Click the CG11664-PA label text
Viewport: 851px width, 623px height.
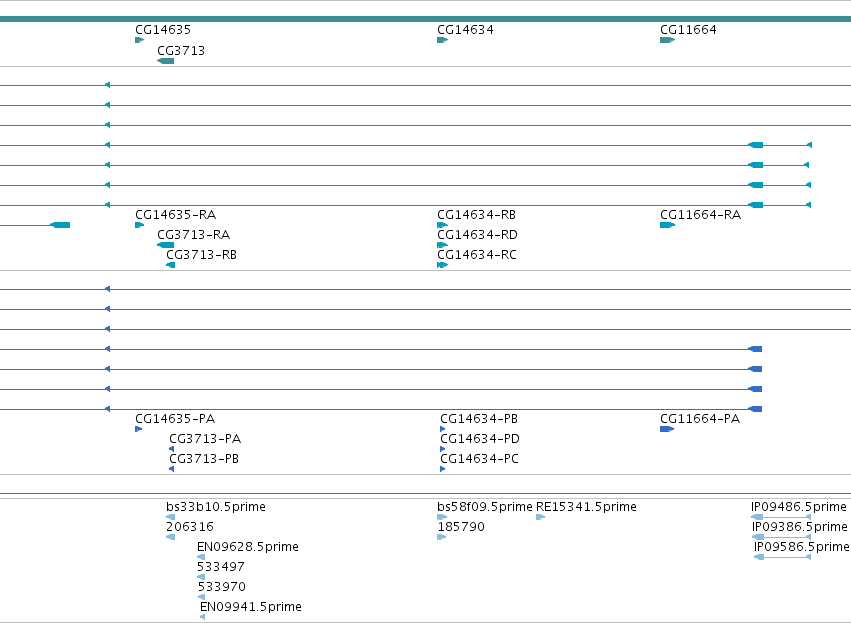coord(700,418)
